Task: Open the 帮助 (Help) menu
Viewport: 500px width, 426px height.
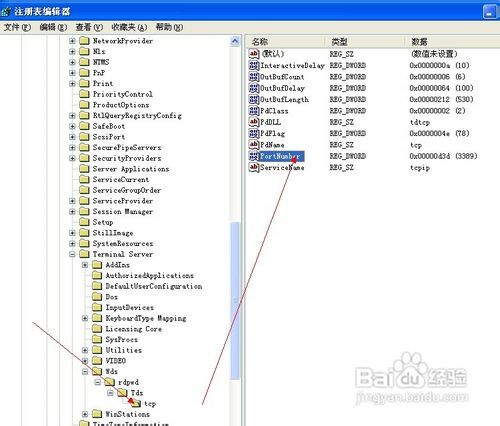Action: (169, 27)
